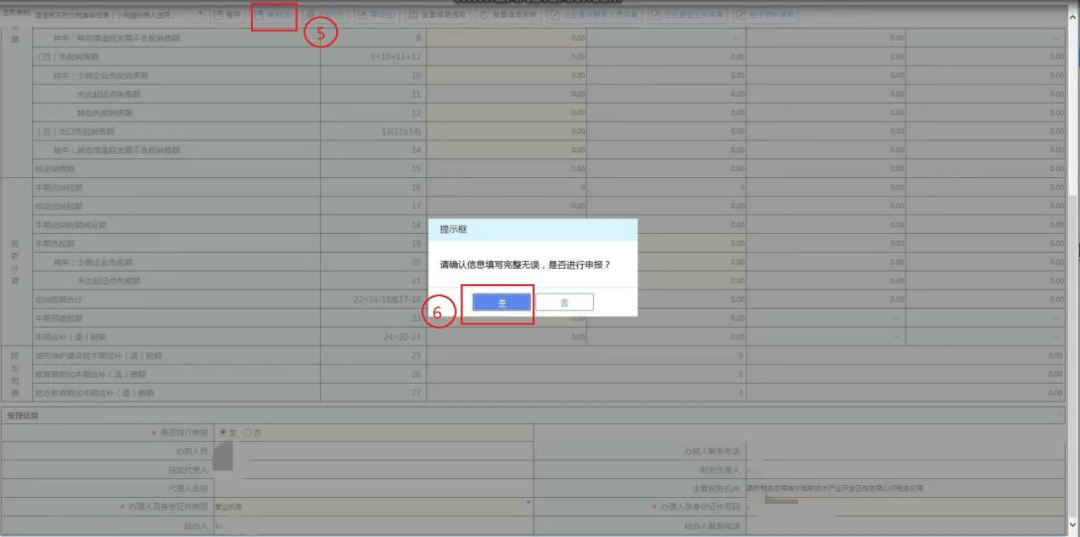The height and width of the screenshot is (537, 1080).
Task: Click 发票信息提取 toolbar button
Action: click(x=437, y=15)
